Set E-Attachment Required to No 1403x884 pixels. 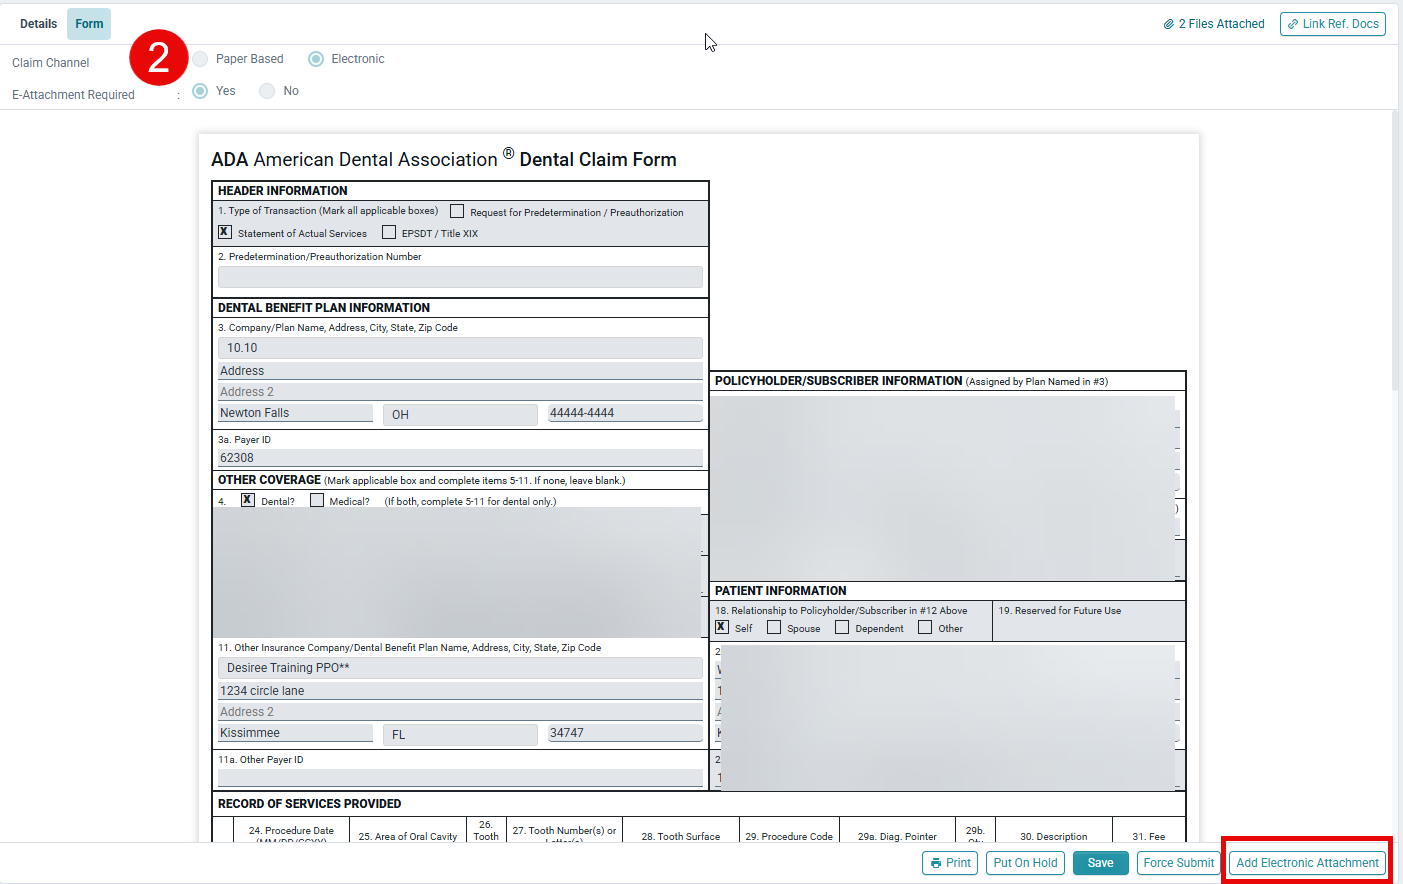pos(267,91)
